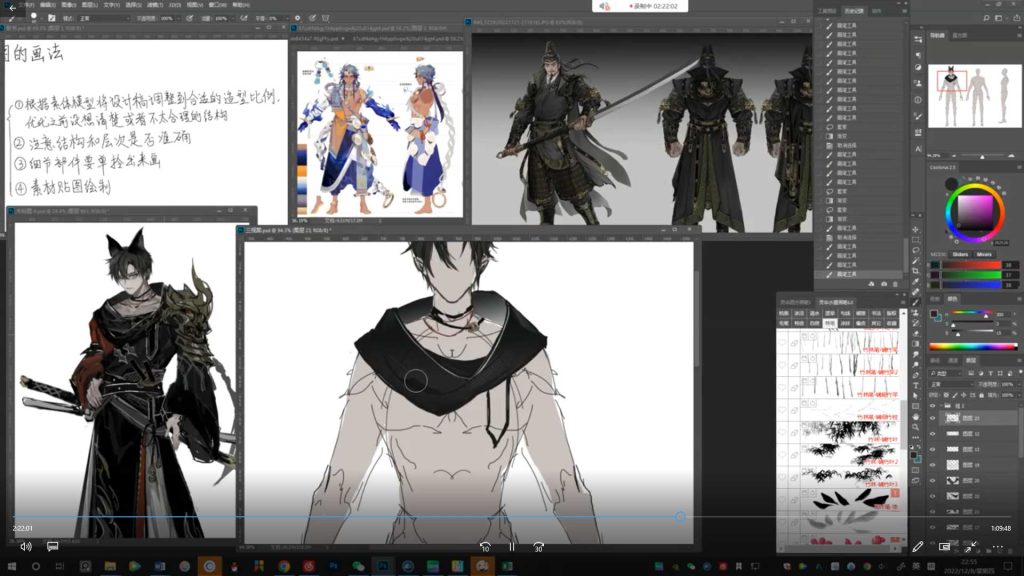
Task: Click the Photoshop icon in taskbar
Action: (x=381, y=566)
